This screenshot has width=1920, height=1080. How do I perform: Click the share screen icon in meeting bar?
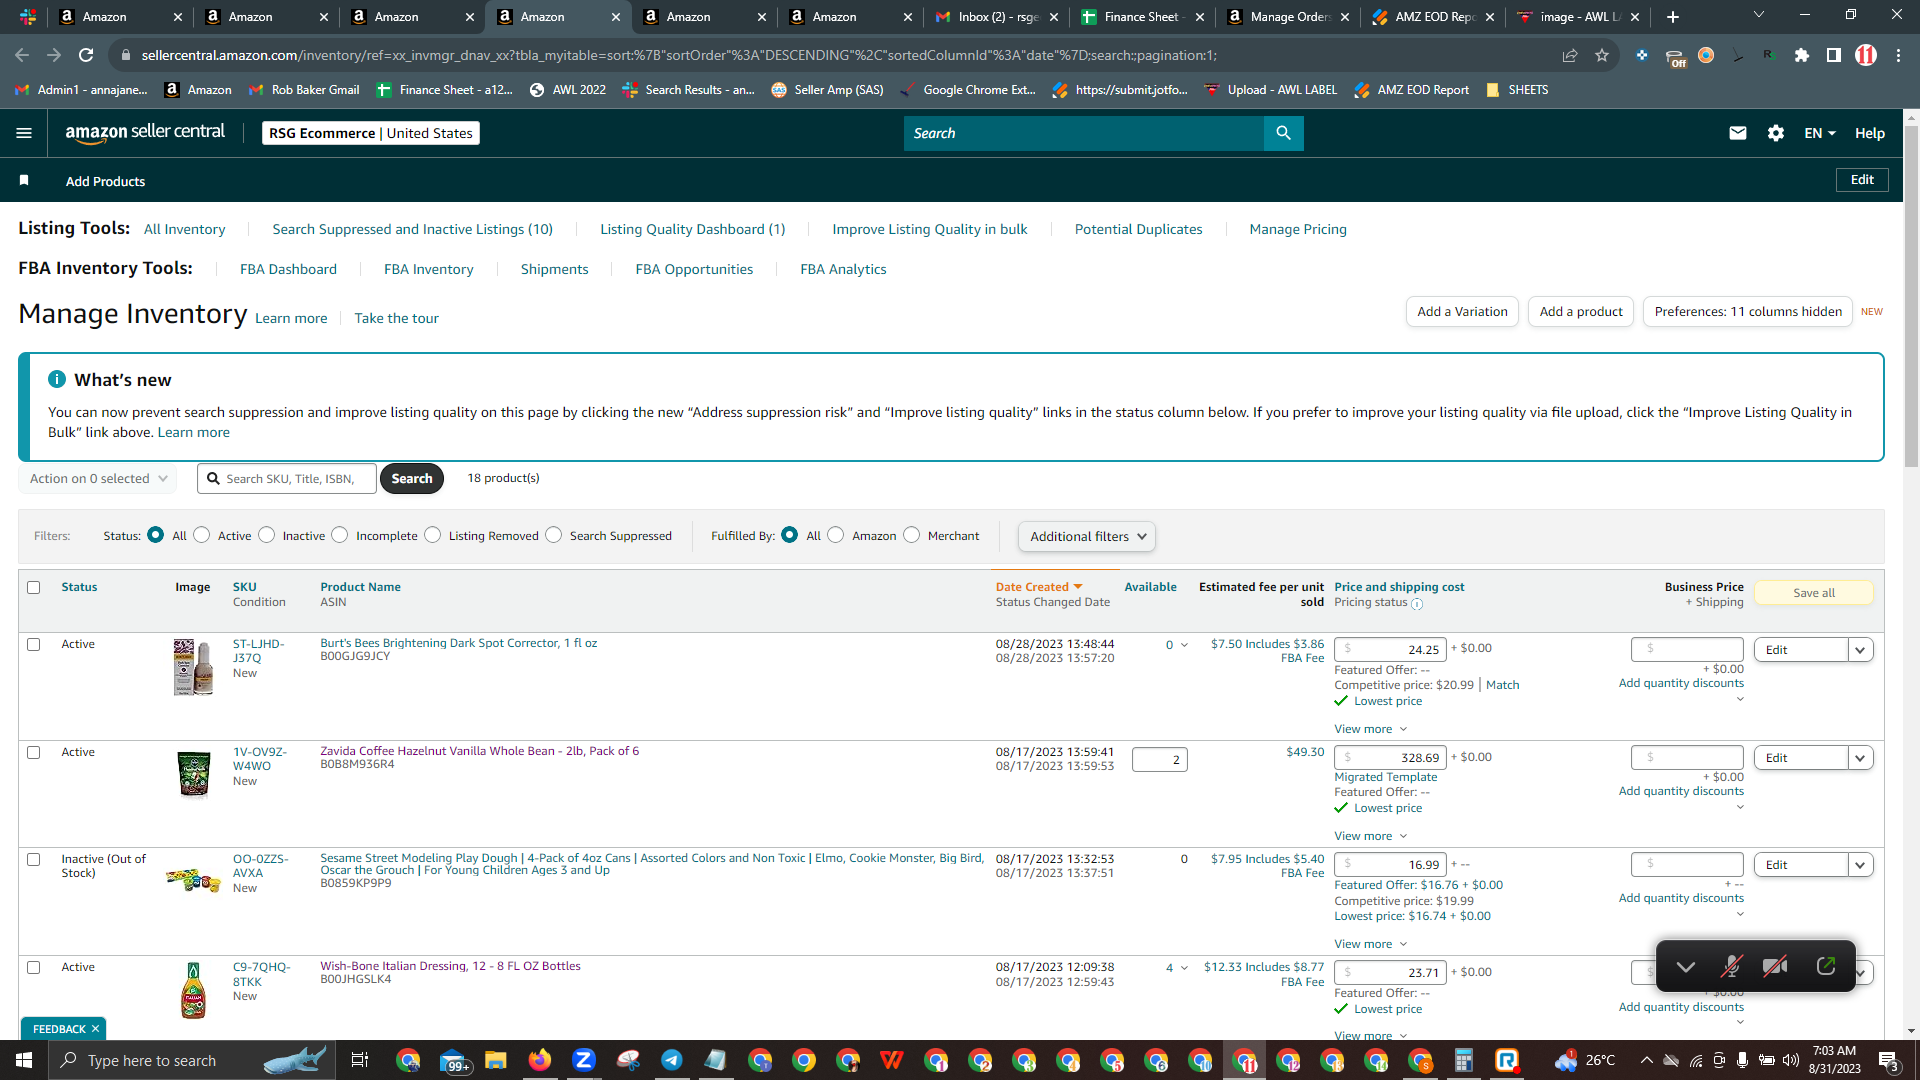(1826, 966)
